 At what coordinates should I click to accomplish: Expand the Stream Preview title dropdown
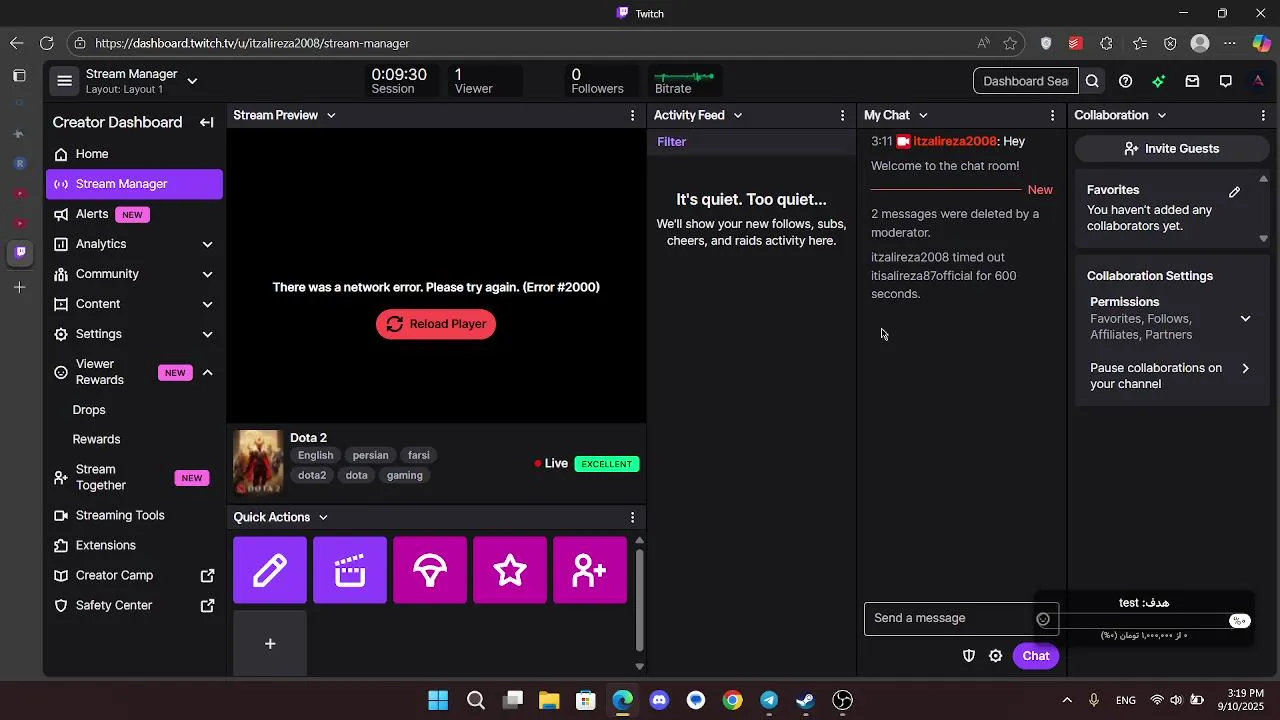coord(331,115)
